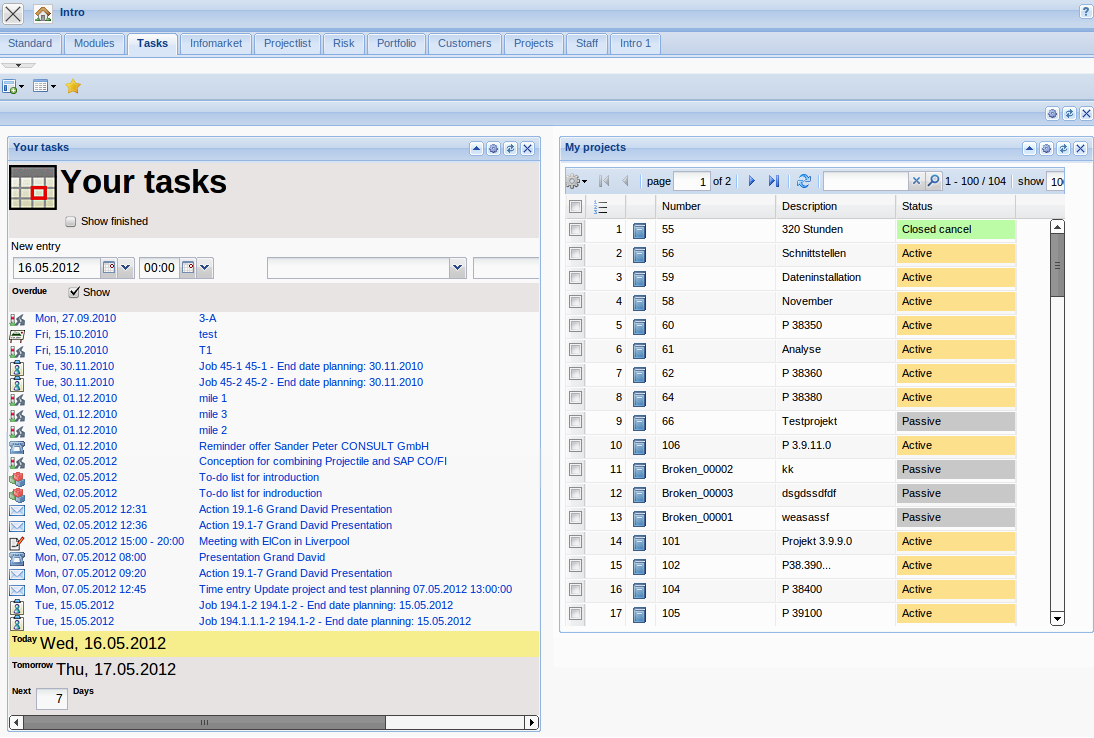1094x738 pixels.
Task: Switch to the Portfolio tab
Action: click(x=397, y=44)
